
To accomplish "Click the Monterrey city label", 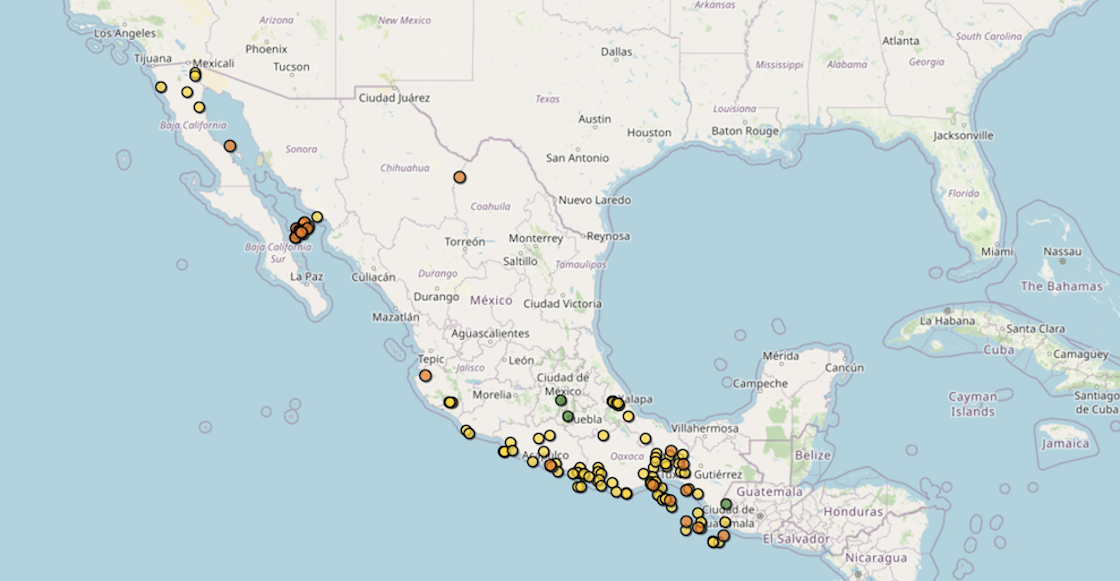I will (x=535, y=239).
